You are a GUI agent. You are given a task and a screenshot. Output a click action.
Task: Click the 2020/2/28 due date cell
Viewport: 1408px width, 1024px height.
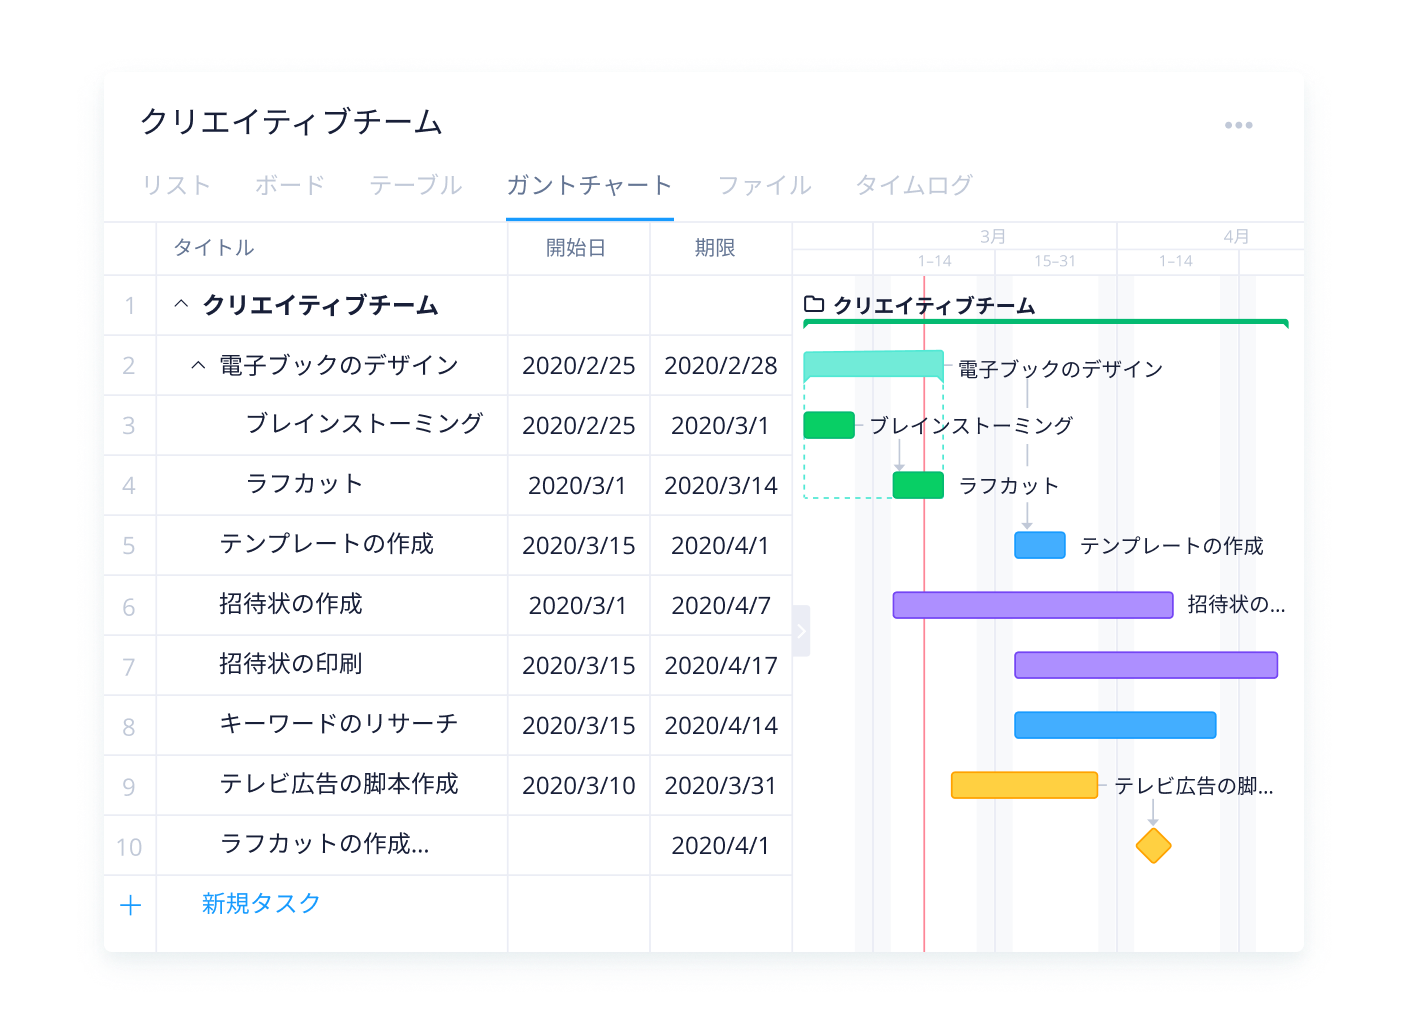721,365
